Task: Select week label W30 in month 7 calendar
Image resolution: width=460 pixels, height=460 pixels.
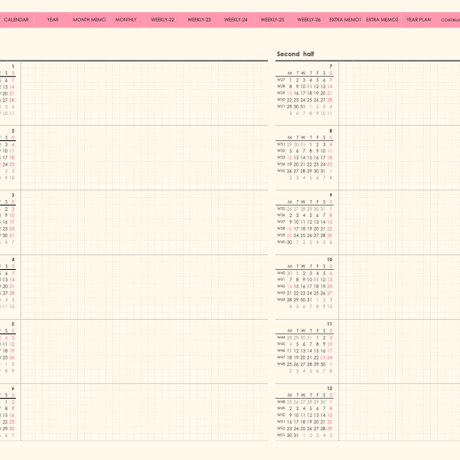Action: click(281, 100)
